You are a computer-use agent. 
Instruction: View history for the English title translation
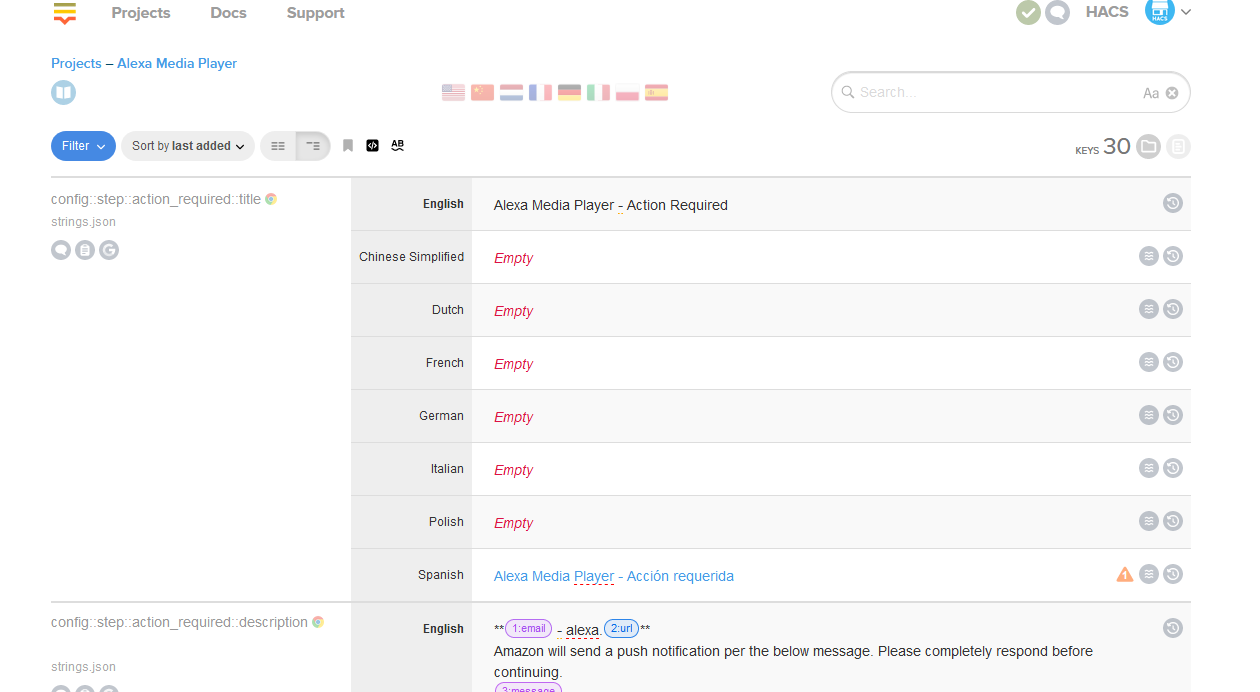click(x=1172, y=202)
